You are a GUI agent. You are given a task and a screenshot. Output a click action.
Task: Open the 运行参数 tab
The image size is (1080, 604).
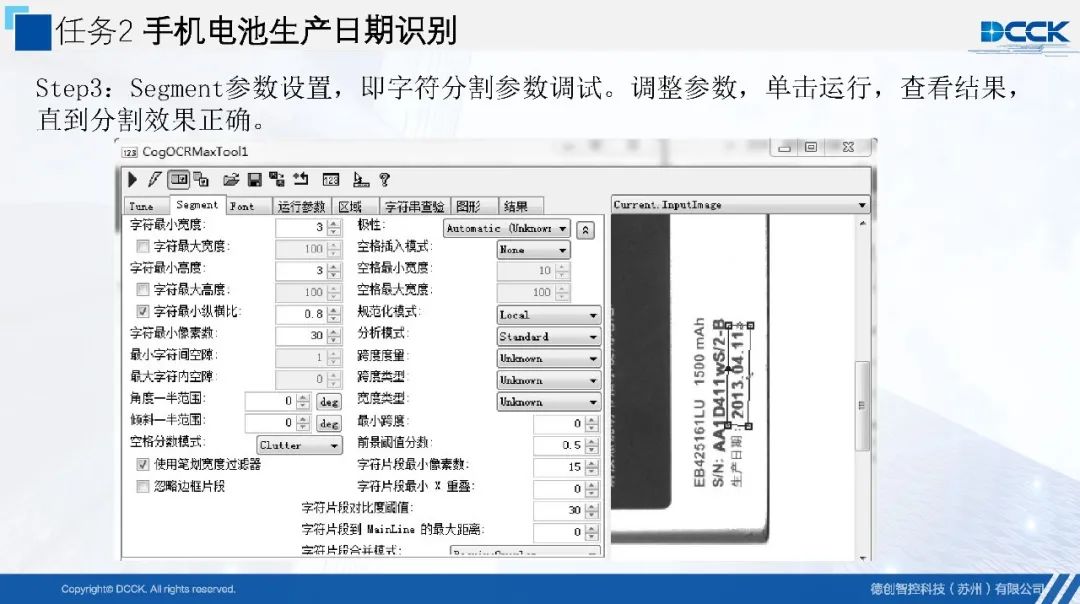click(x=301, y=206)
